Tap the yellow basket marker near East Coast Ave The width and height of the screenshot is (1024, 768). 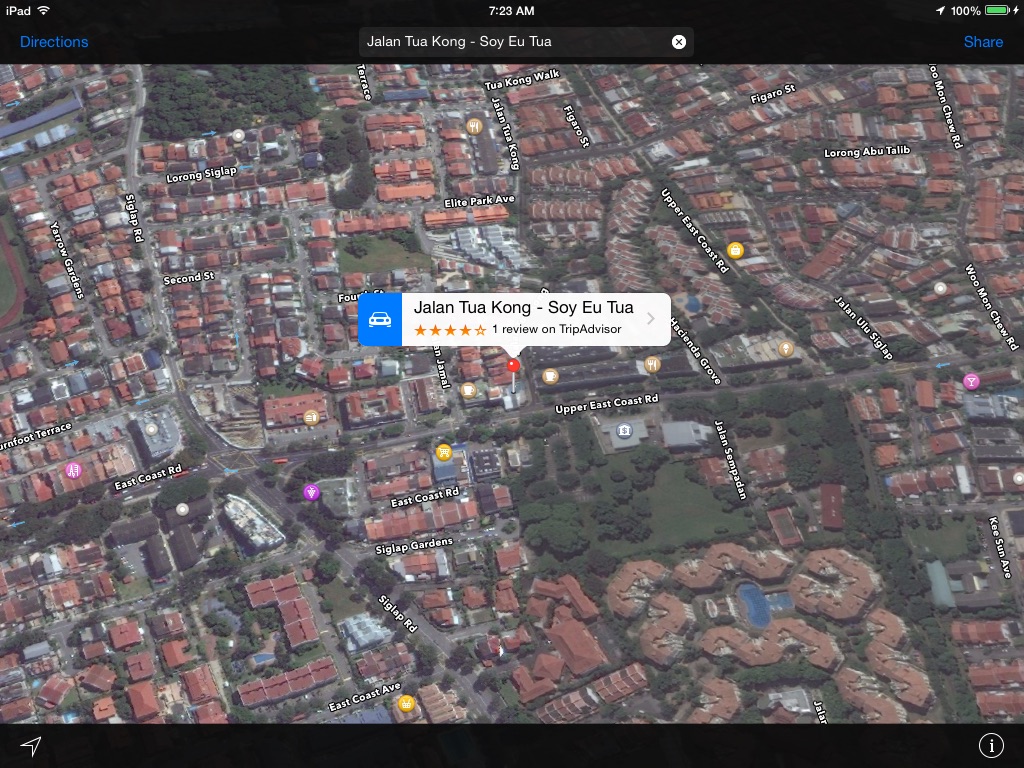(406, 703)
